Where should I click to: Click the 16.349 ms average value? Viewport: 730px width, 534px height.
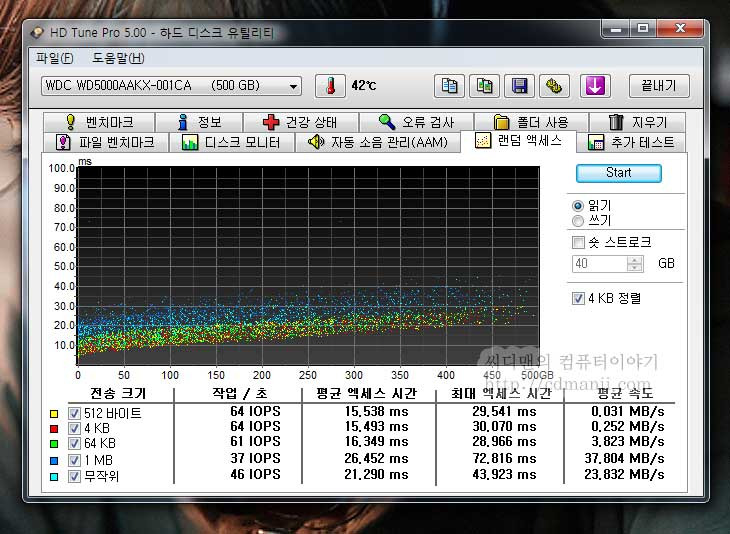coord(376,441)
